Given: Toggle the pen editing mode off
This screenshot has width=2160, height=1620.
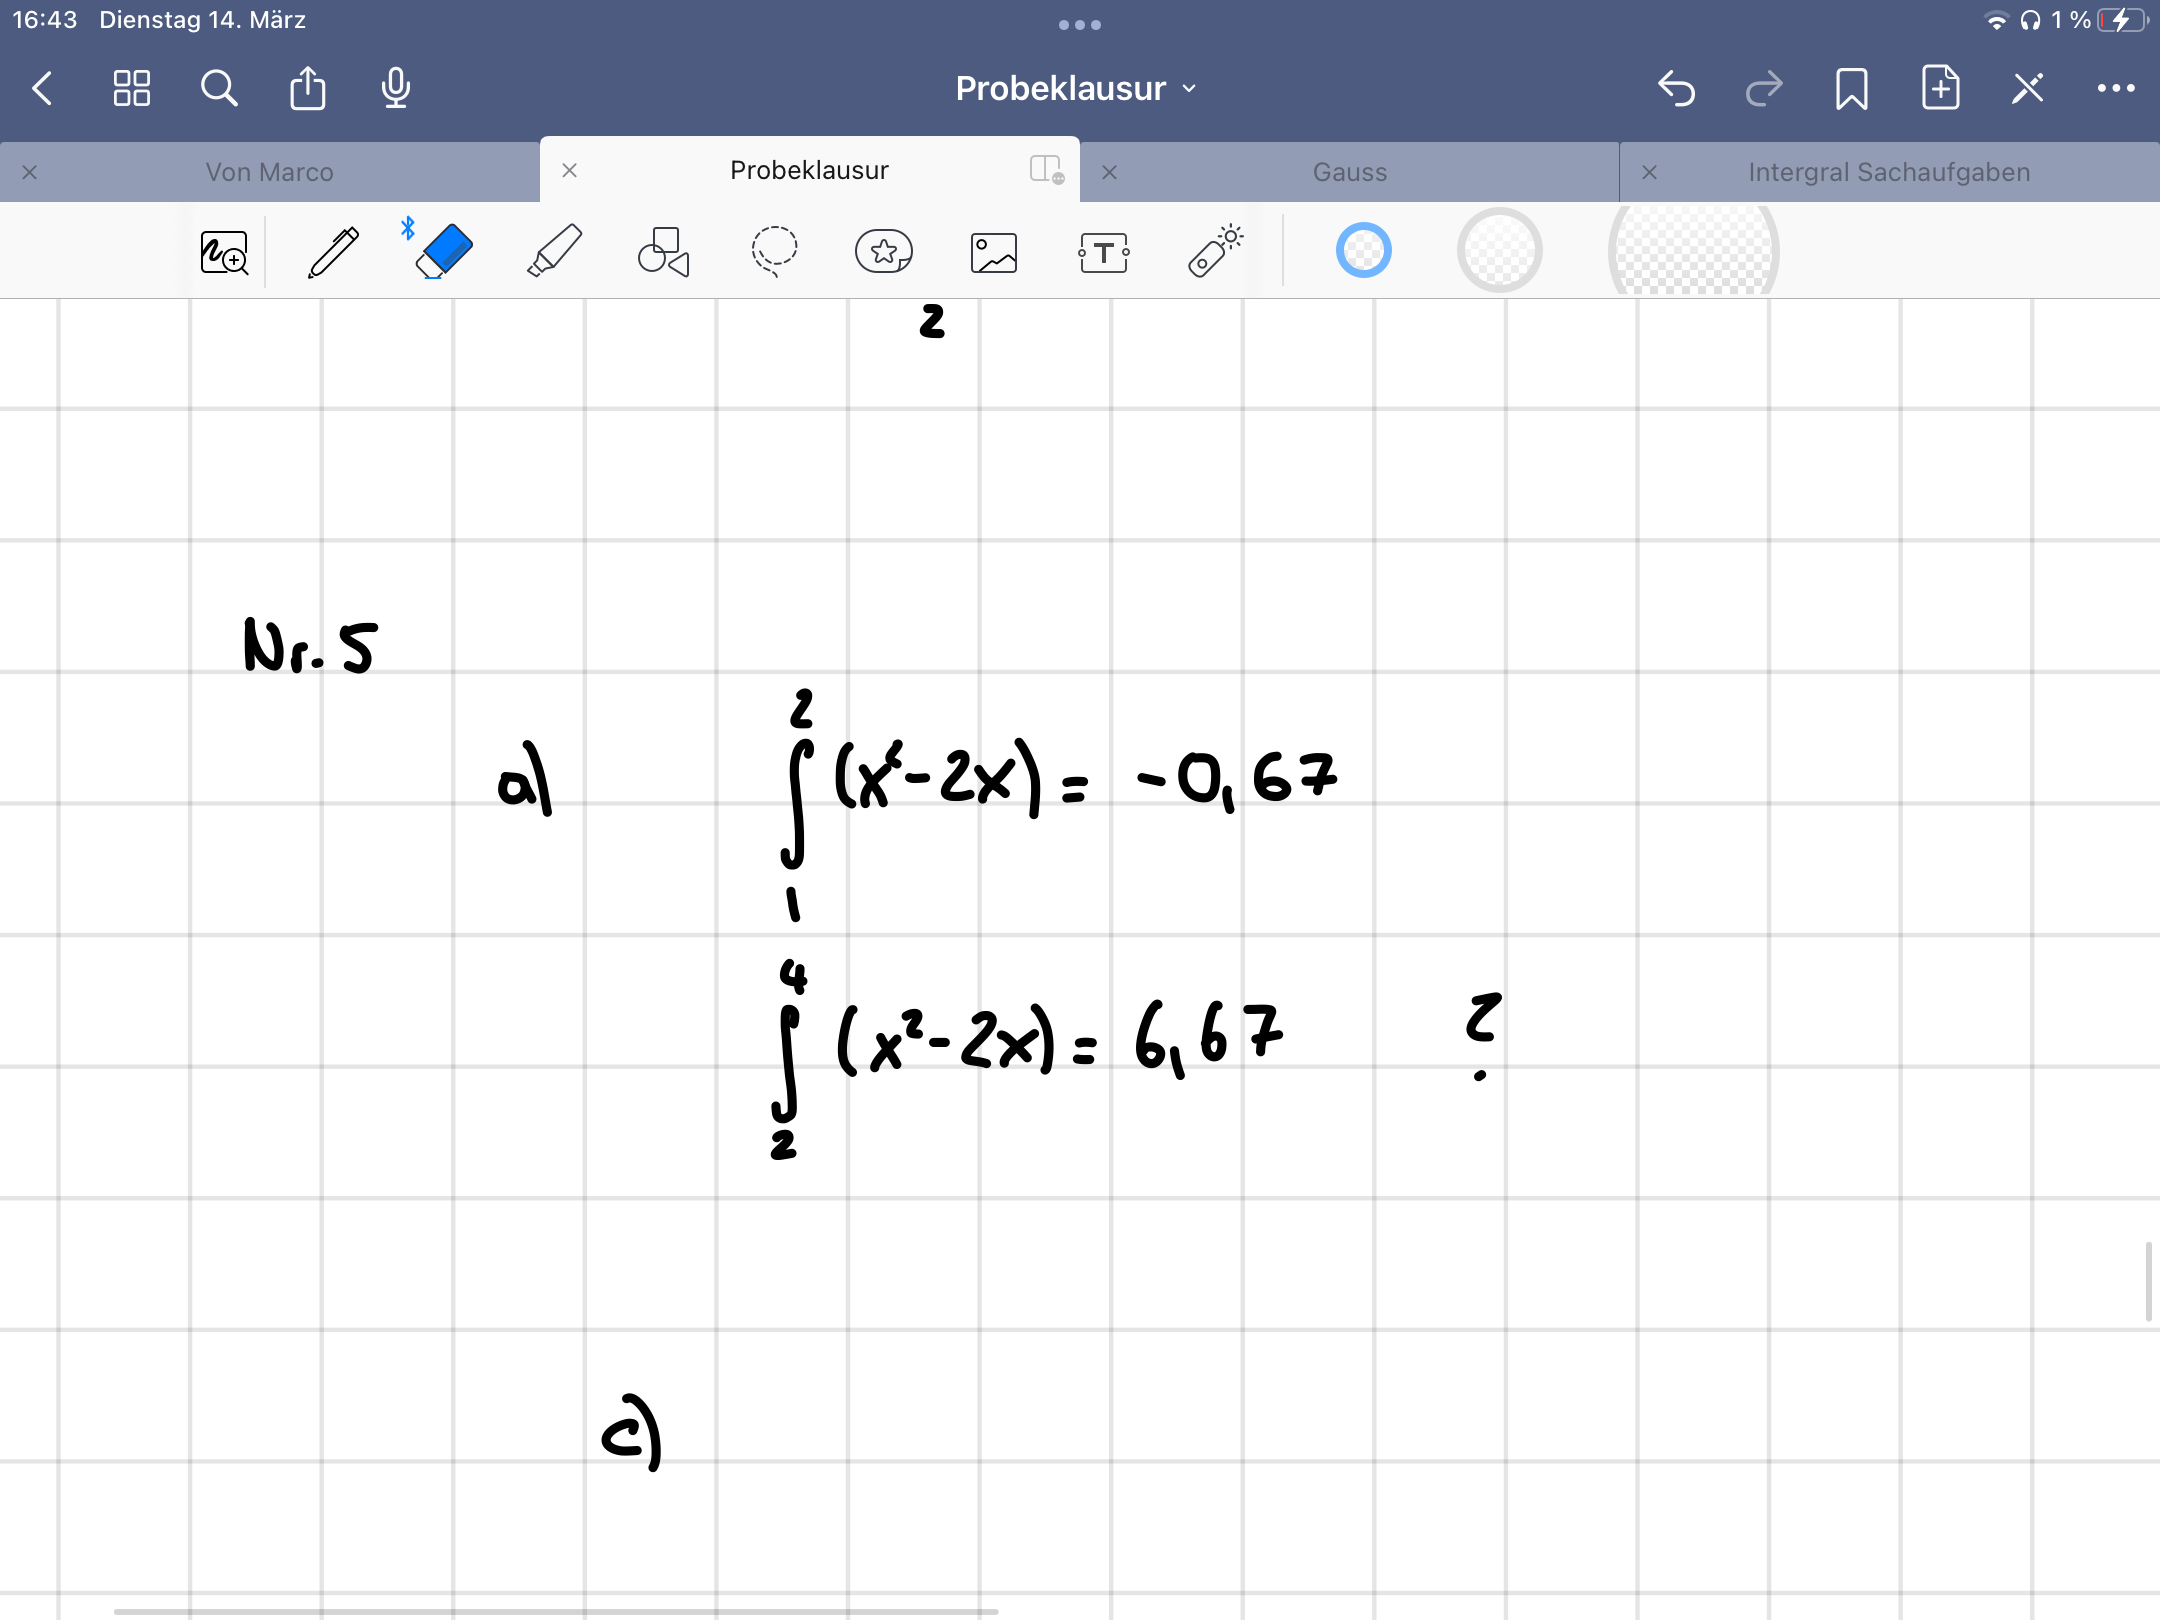Looking at the screenshot, I should (x=2028, y=88).
